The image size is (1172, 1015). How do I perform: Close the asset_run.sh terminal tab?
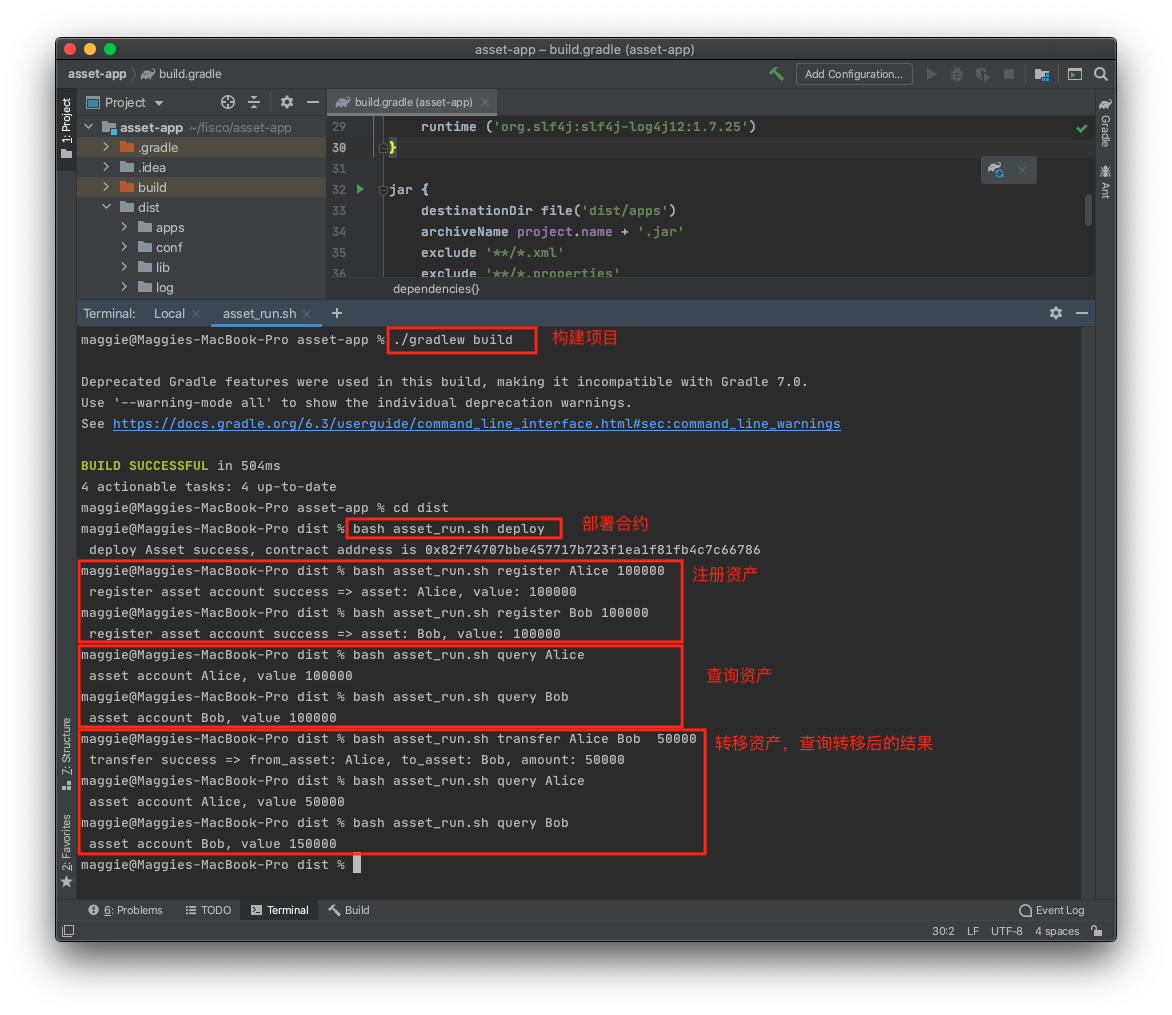click(x=307, y=314)
